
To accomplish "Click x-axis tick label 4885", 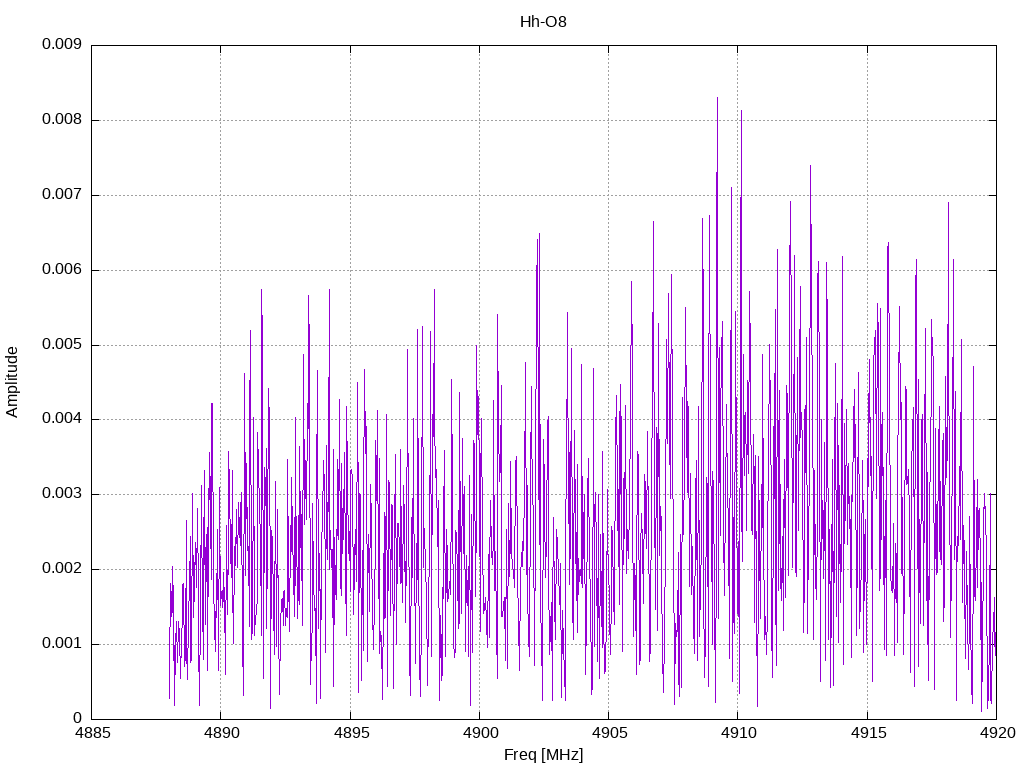I will click(92, 733).
